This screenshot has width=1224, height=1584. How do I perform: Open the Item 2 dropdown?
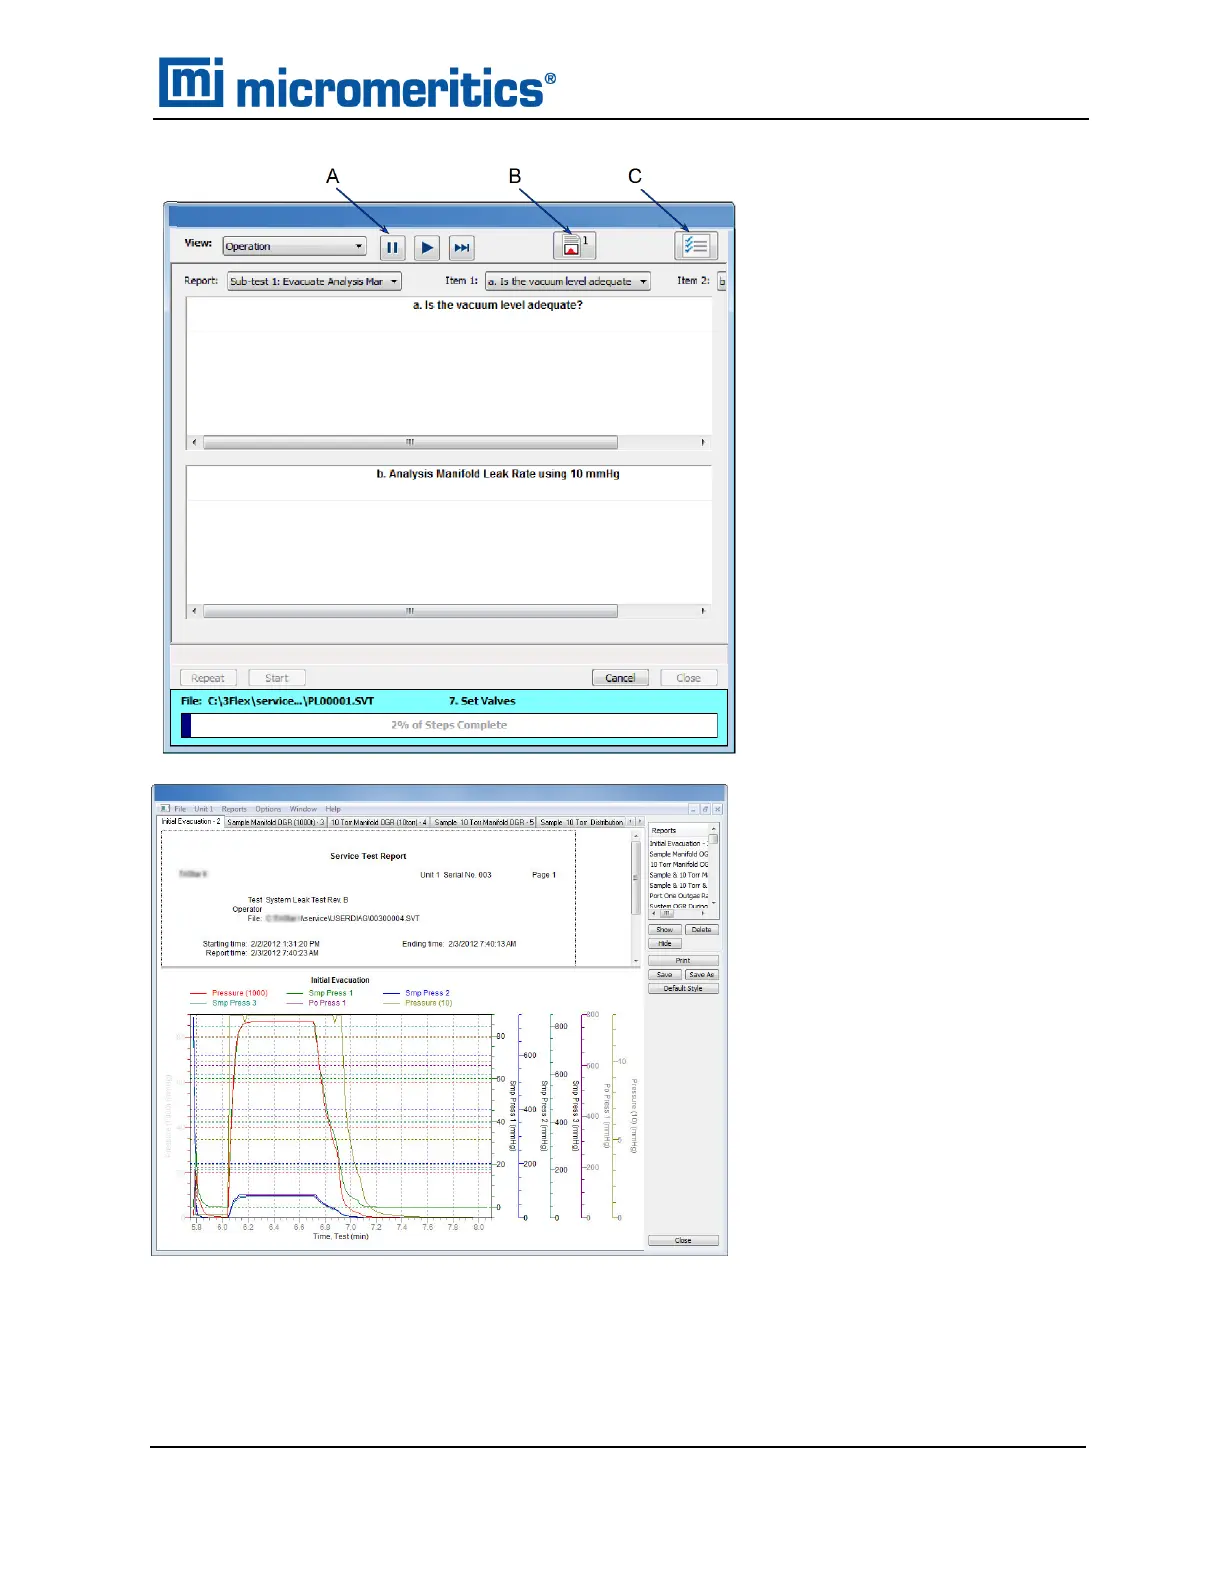click(x=722, y=282)
